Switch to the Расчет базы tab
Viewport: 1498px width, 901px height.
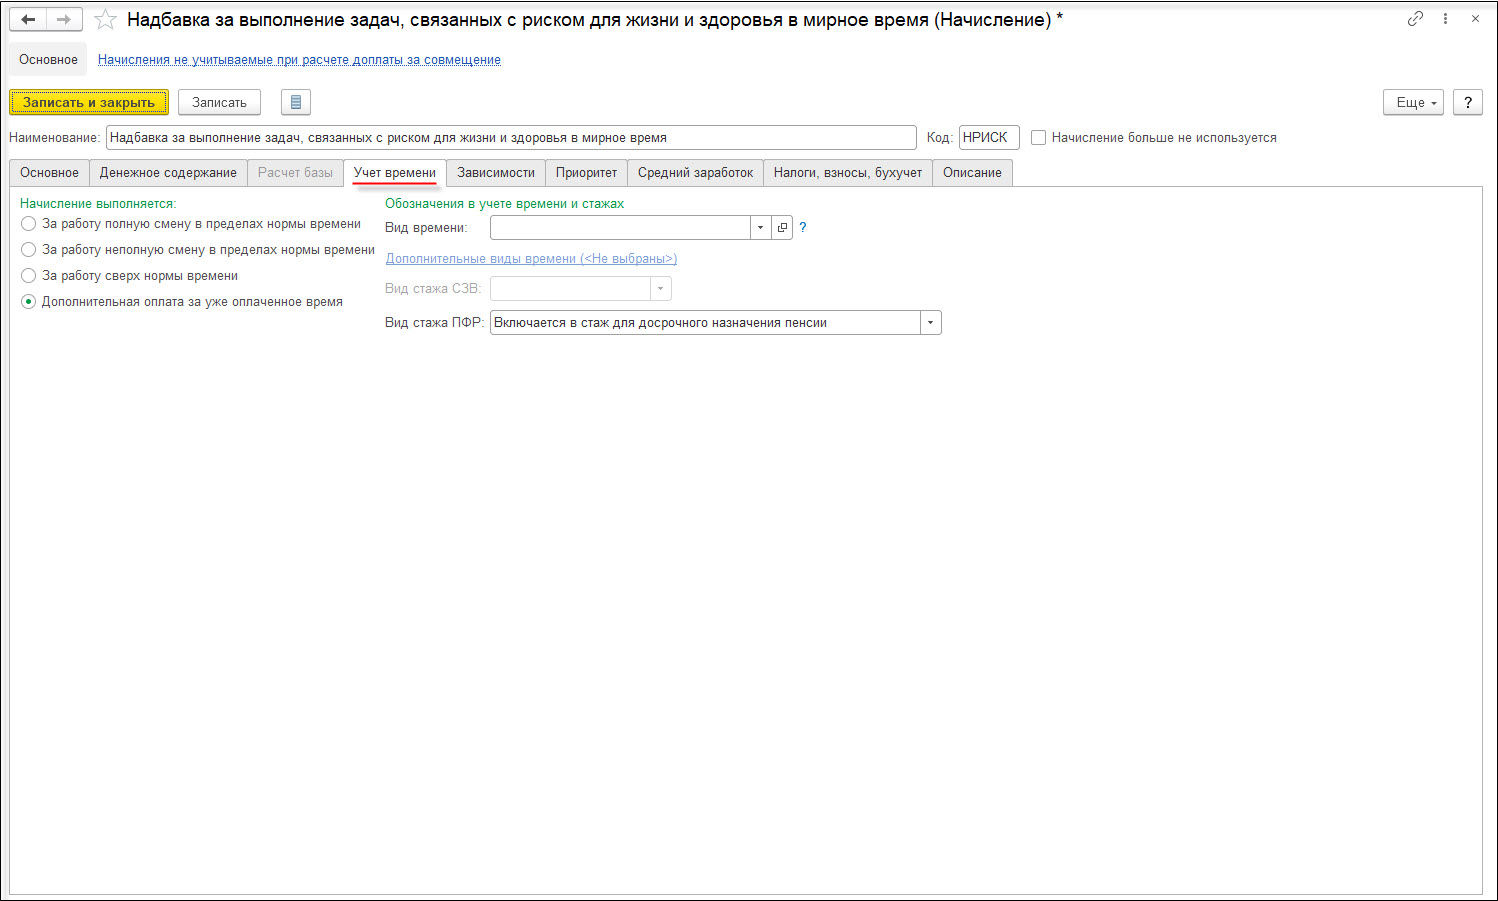[295, 173]
